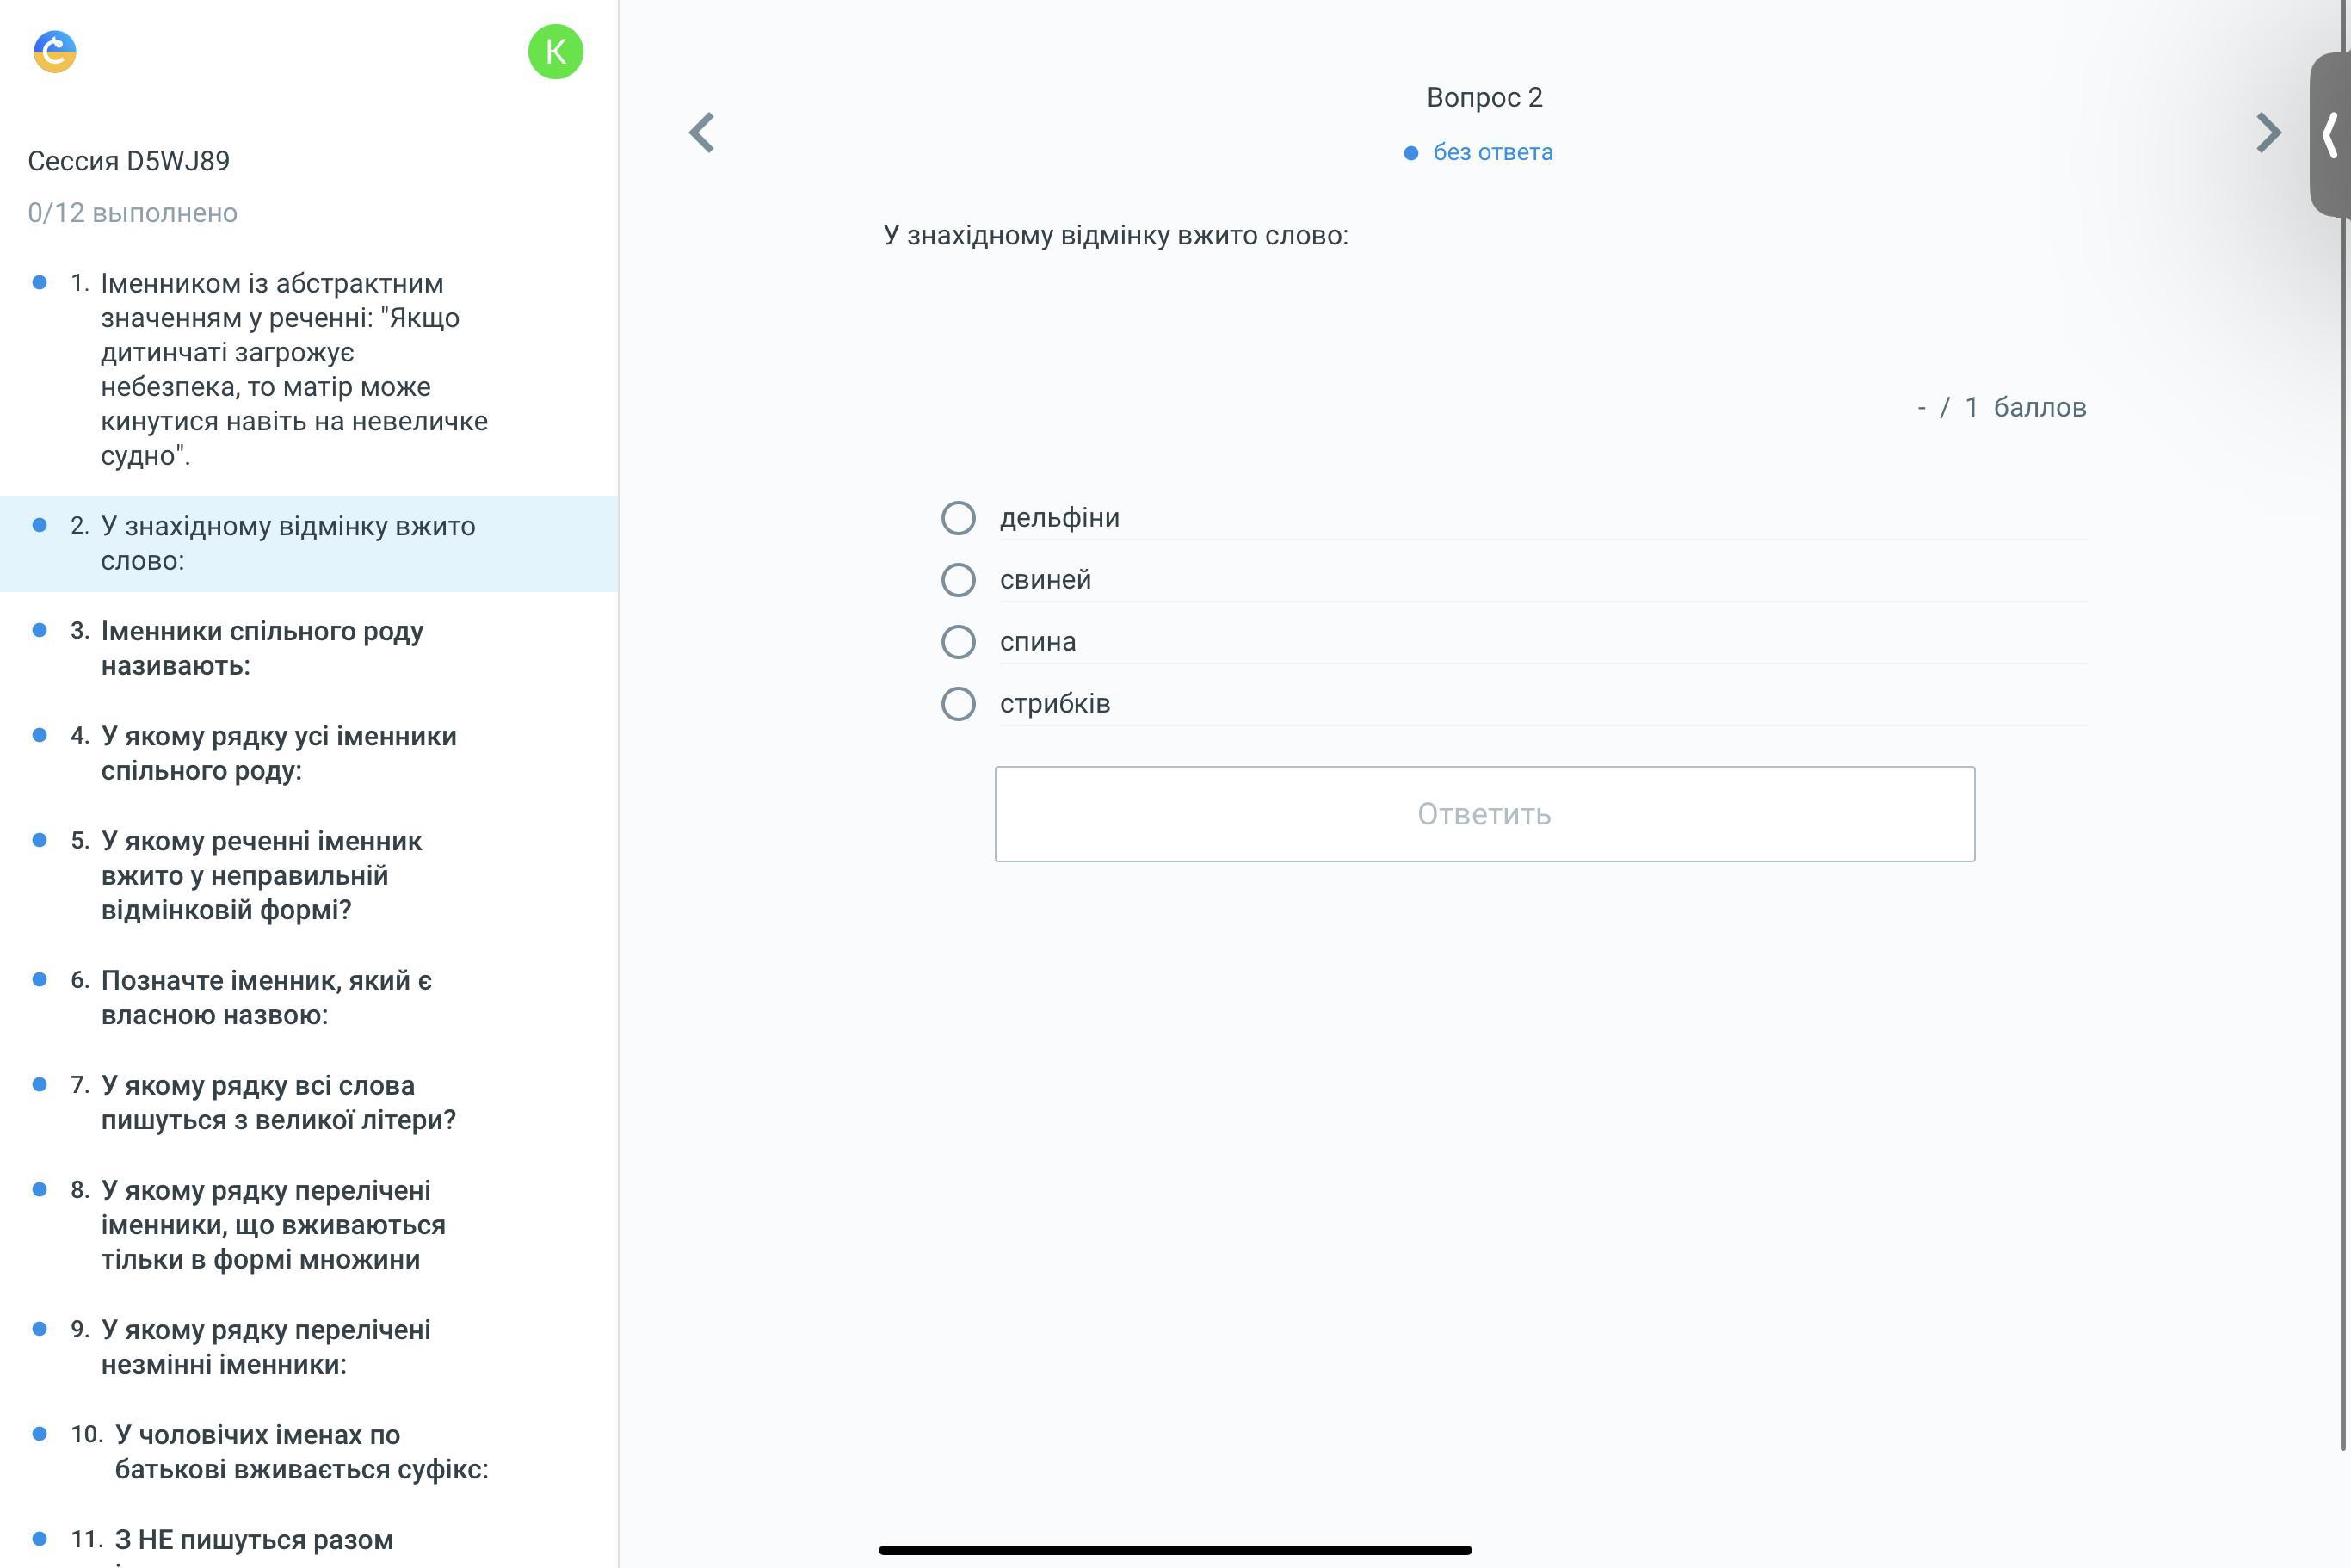Screen dimensions: 2351x1568
Task: Select question 6 about власною назвою
Action: (x=266, y=997)
